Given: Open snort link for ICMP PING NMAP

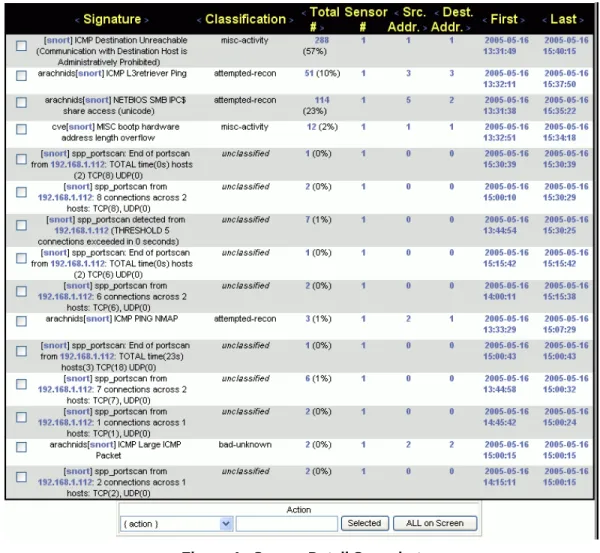Looking at the screenshot, I should tap(98, 319).
